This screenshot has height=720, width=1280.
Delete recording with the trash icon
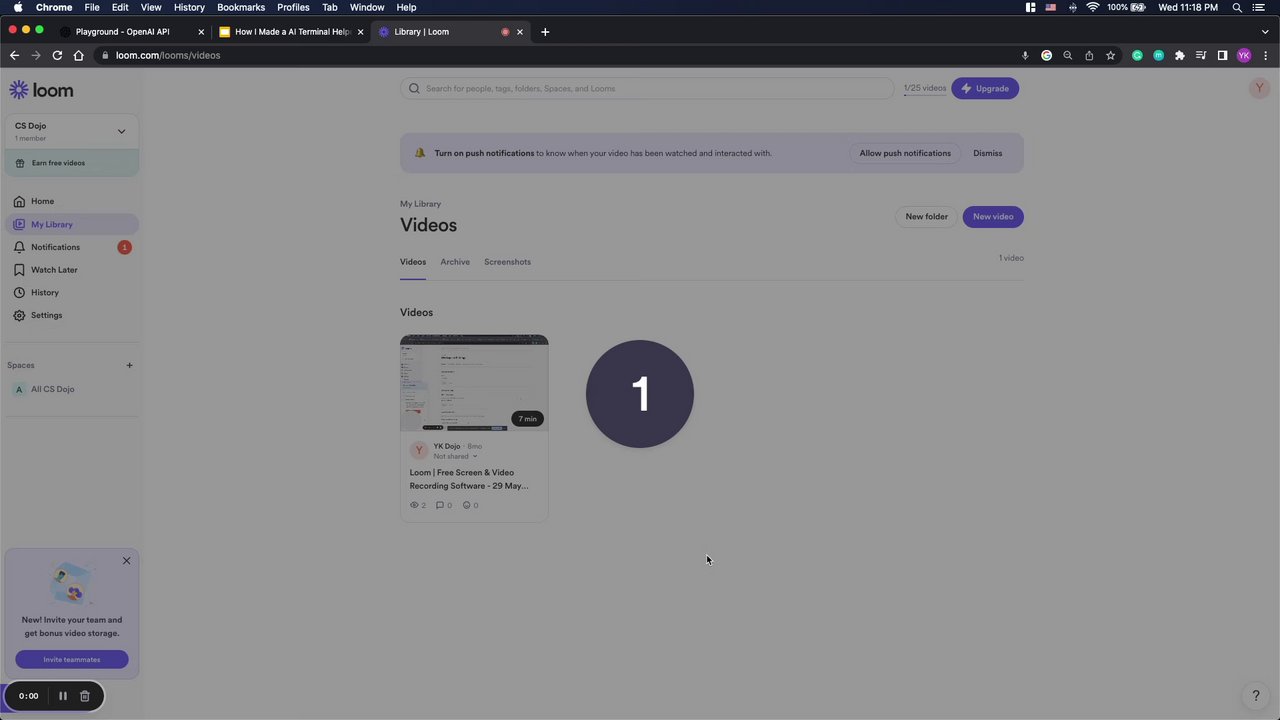pos(85,696)
